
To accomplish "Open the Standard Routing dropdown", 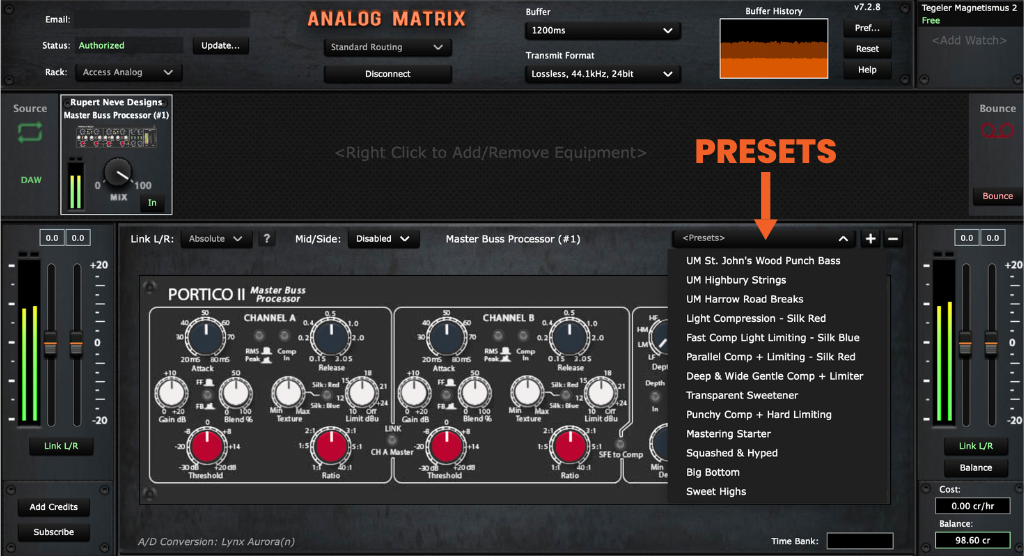I will [x=387, y=47].
